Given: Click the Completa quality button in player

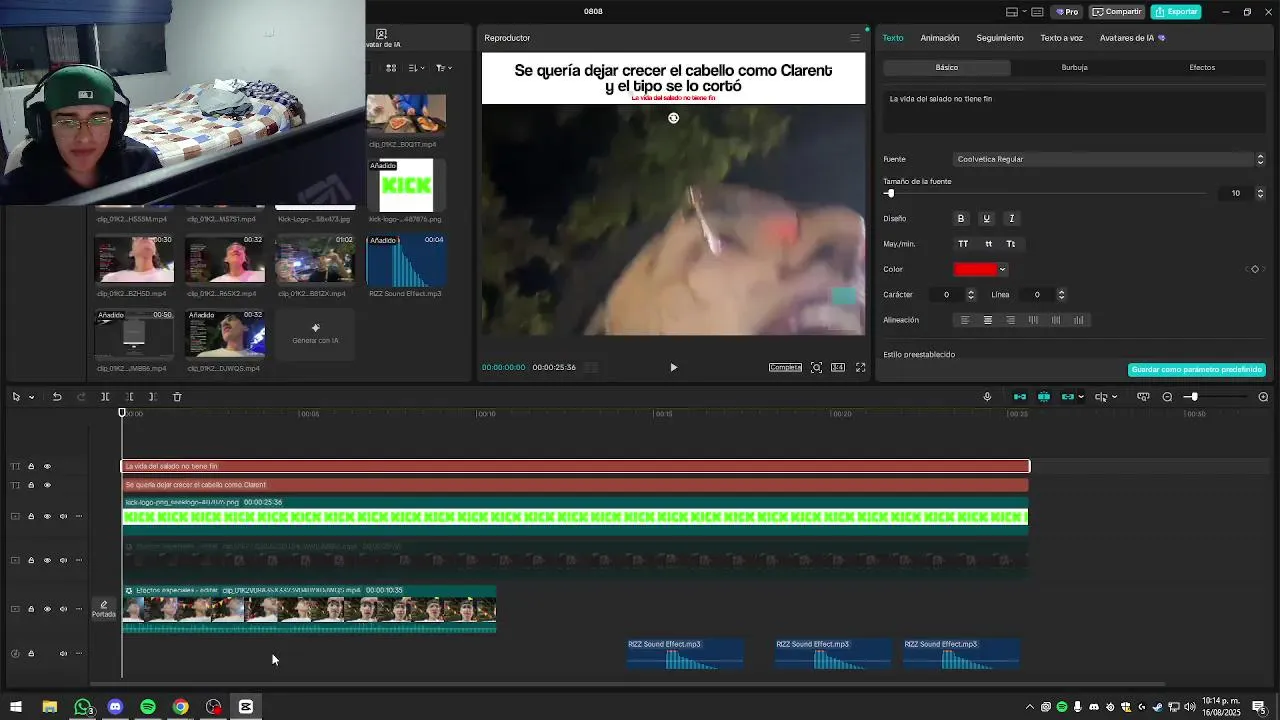Looking at the screenshot, I should (785, 367).
